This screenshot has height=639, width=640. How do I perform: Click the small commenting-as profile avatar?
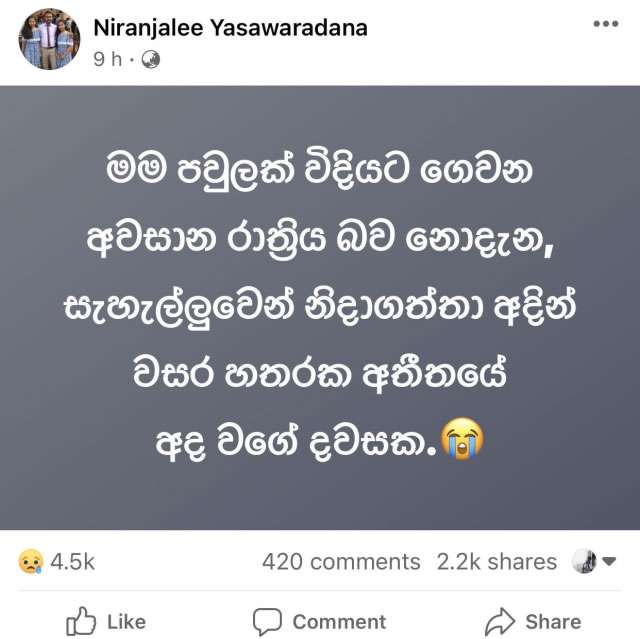tap(584, 561)
